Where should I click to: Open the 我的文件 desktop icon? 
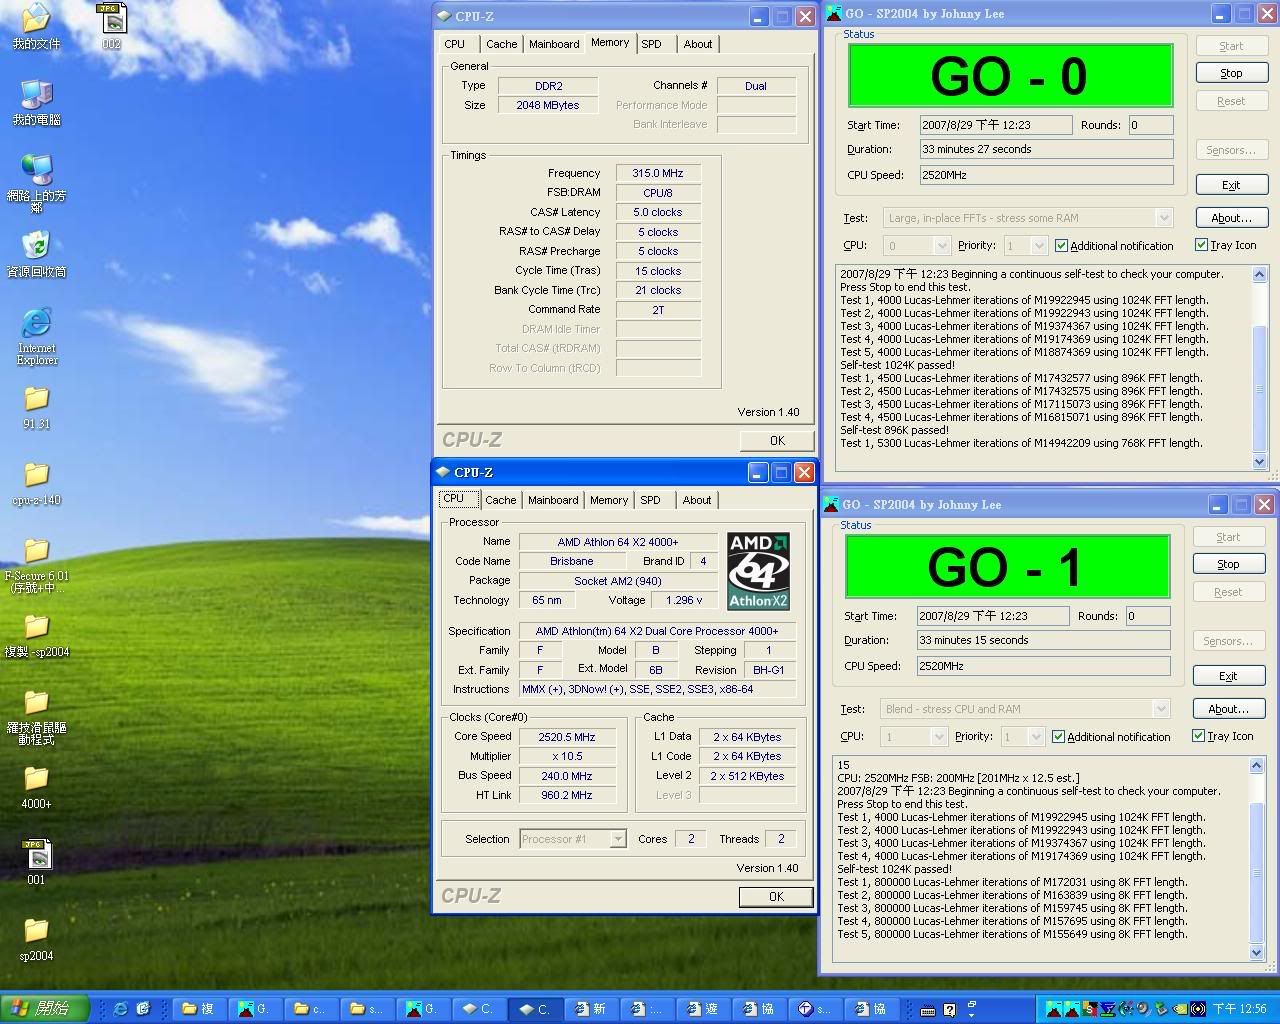(x=36, y=25)
